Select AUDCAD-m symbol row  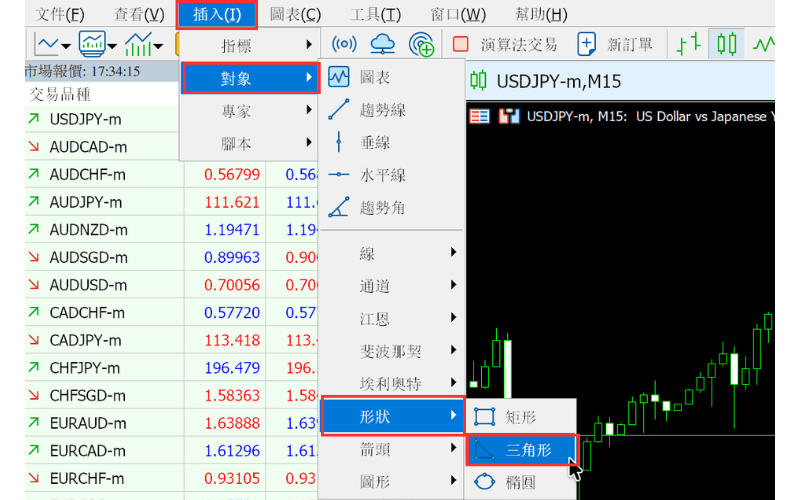point(102,147)
